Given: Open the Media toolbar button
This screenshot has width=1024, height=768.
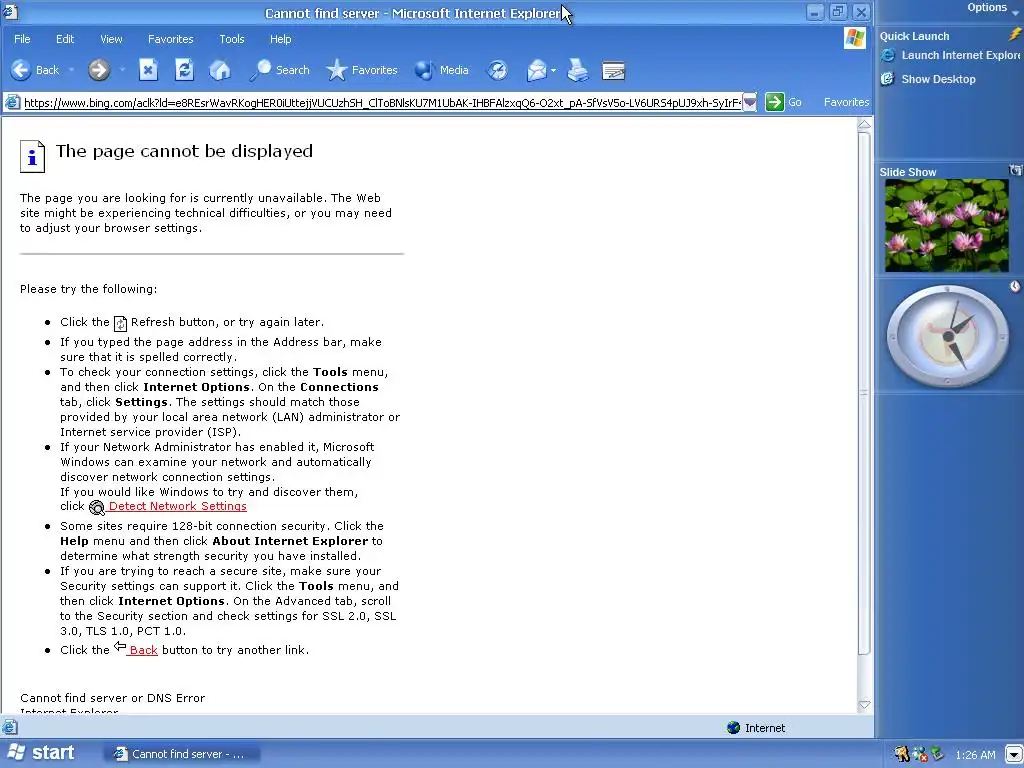Looking at the screenshot, I should (442, 70).
